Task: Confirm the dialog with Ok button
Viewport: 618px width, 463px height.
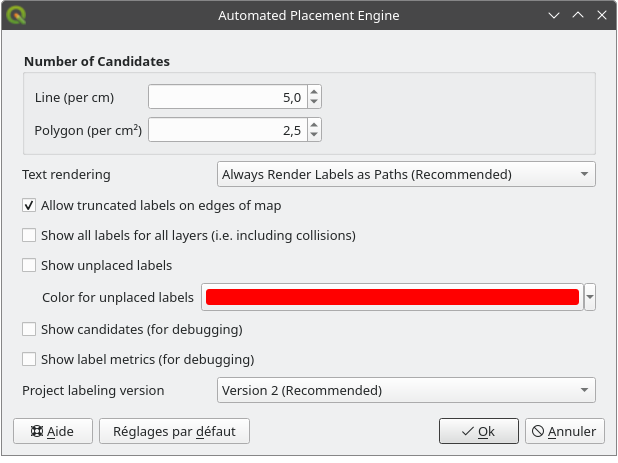Action: [478, 431]
